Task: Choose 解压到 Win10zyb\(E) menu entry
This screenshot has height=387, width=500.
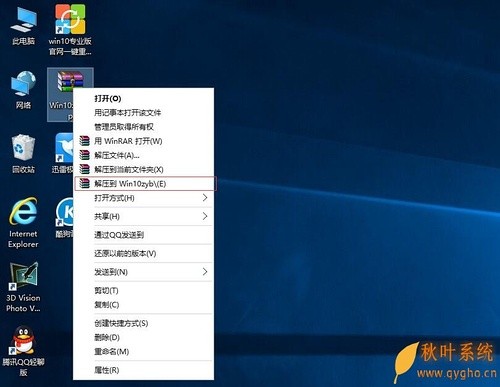Action: click(x=145, y=184)
